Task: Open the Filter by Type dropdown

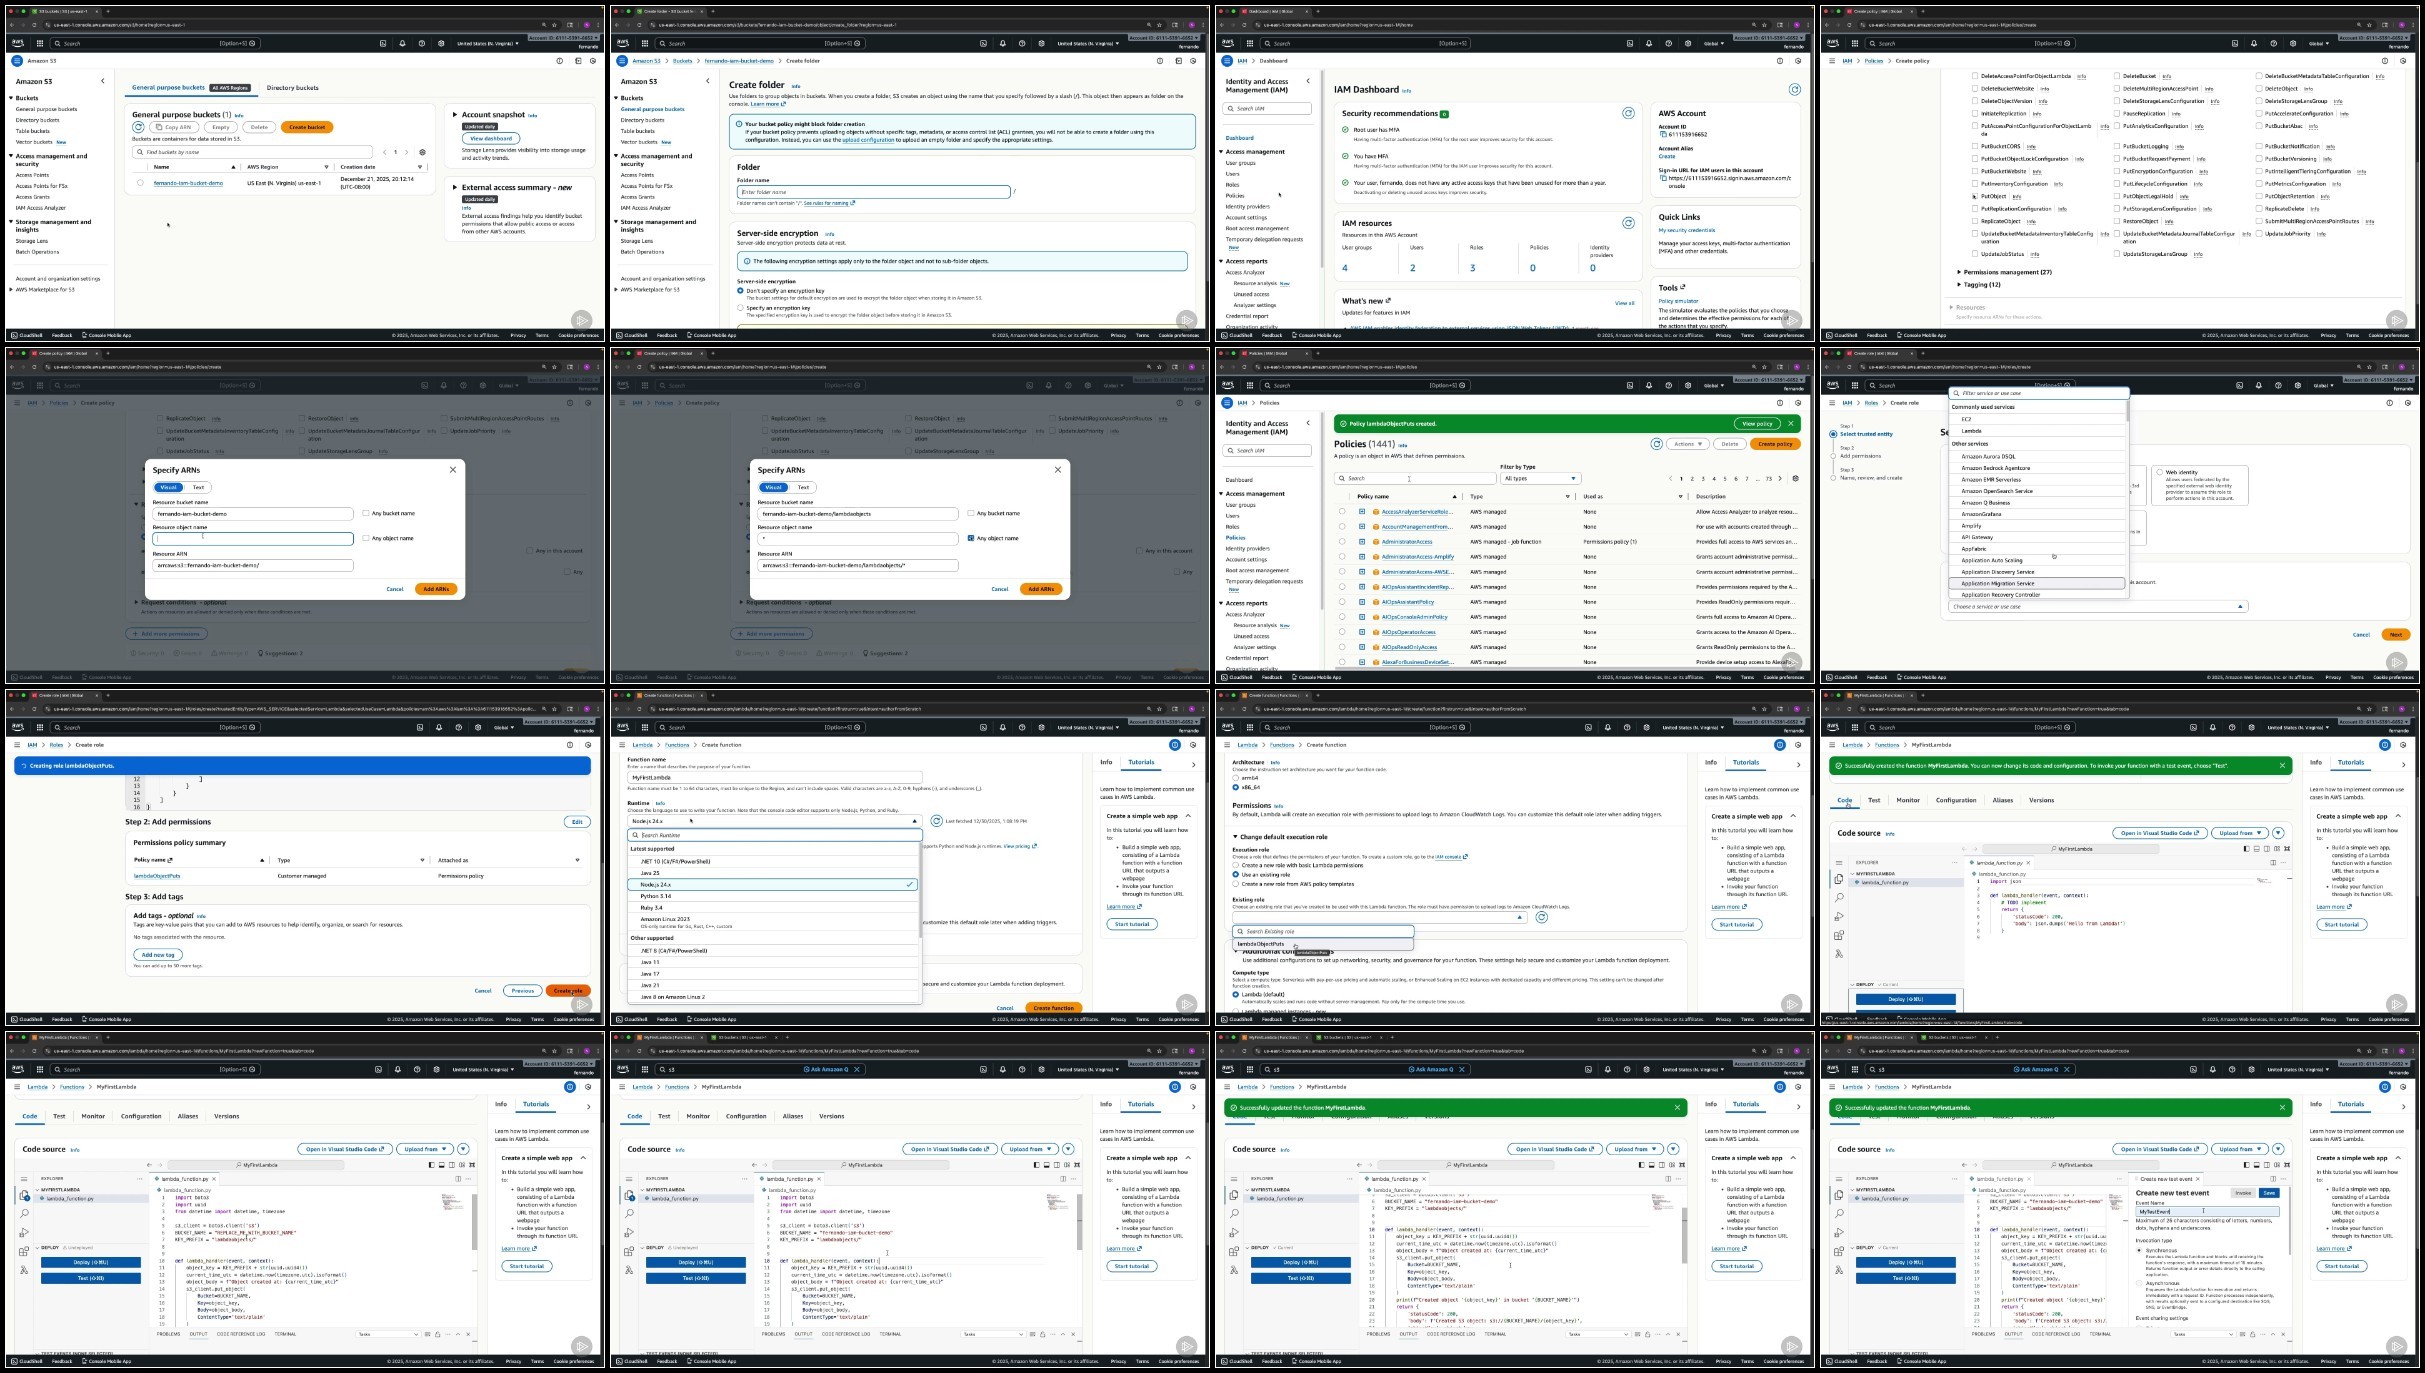Action: (x=1539, y=478)
